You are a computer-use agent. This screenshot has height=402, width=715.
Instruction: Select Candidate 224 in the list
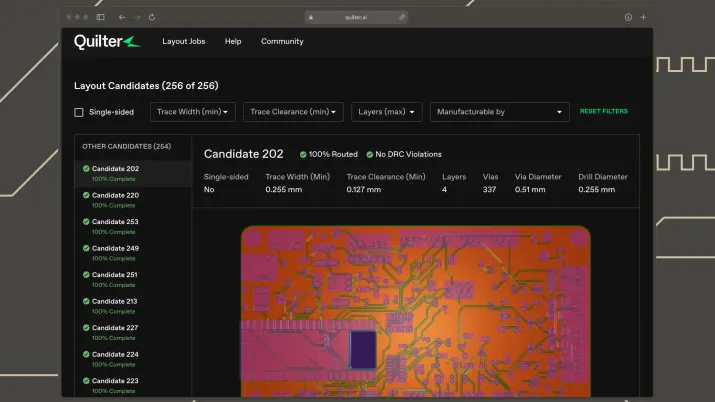tap(133, 359)
